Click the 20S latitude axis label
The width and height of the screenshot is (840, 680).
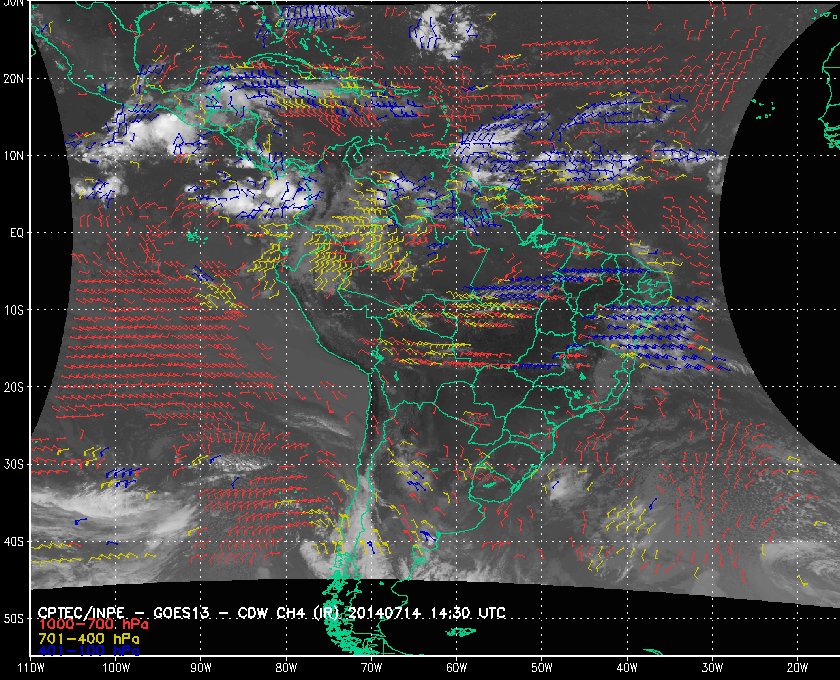[x=14, y=387]
